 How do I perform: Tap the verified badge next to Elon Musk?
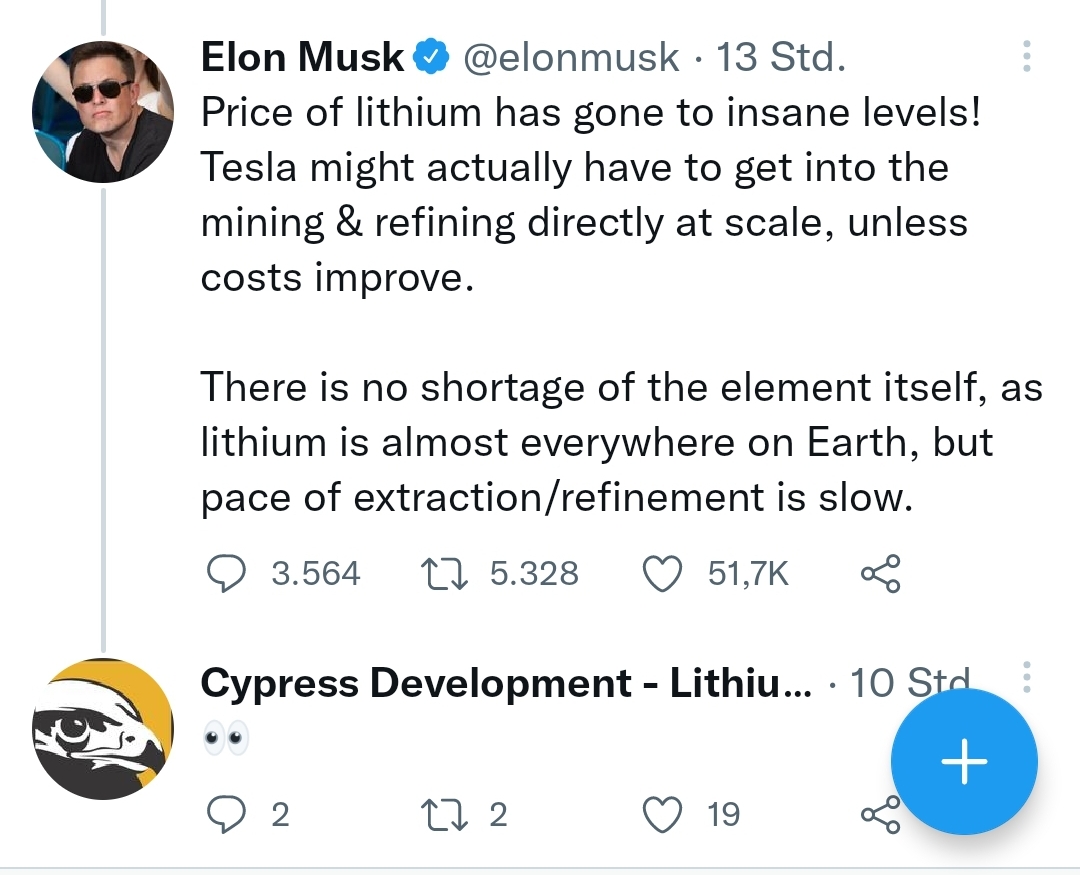tap(430, 57)
